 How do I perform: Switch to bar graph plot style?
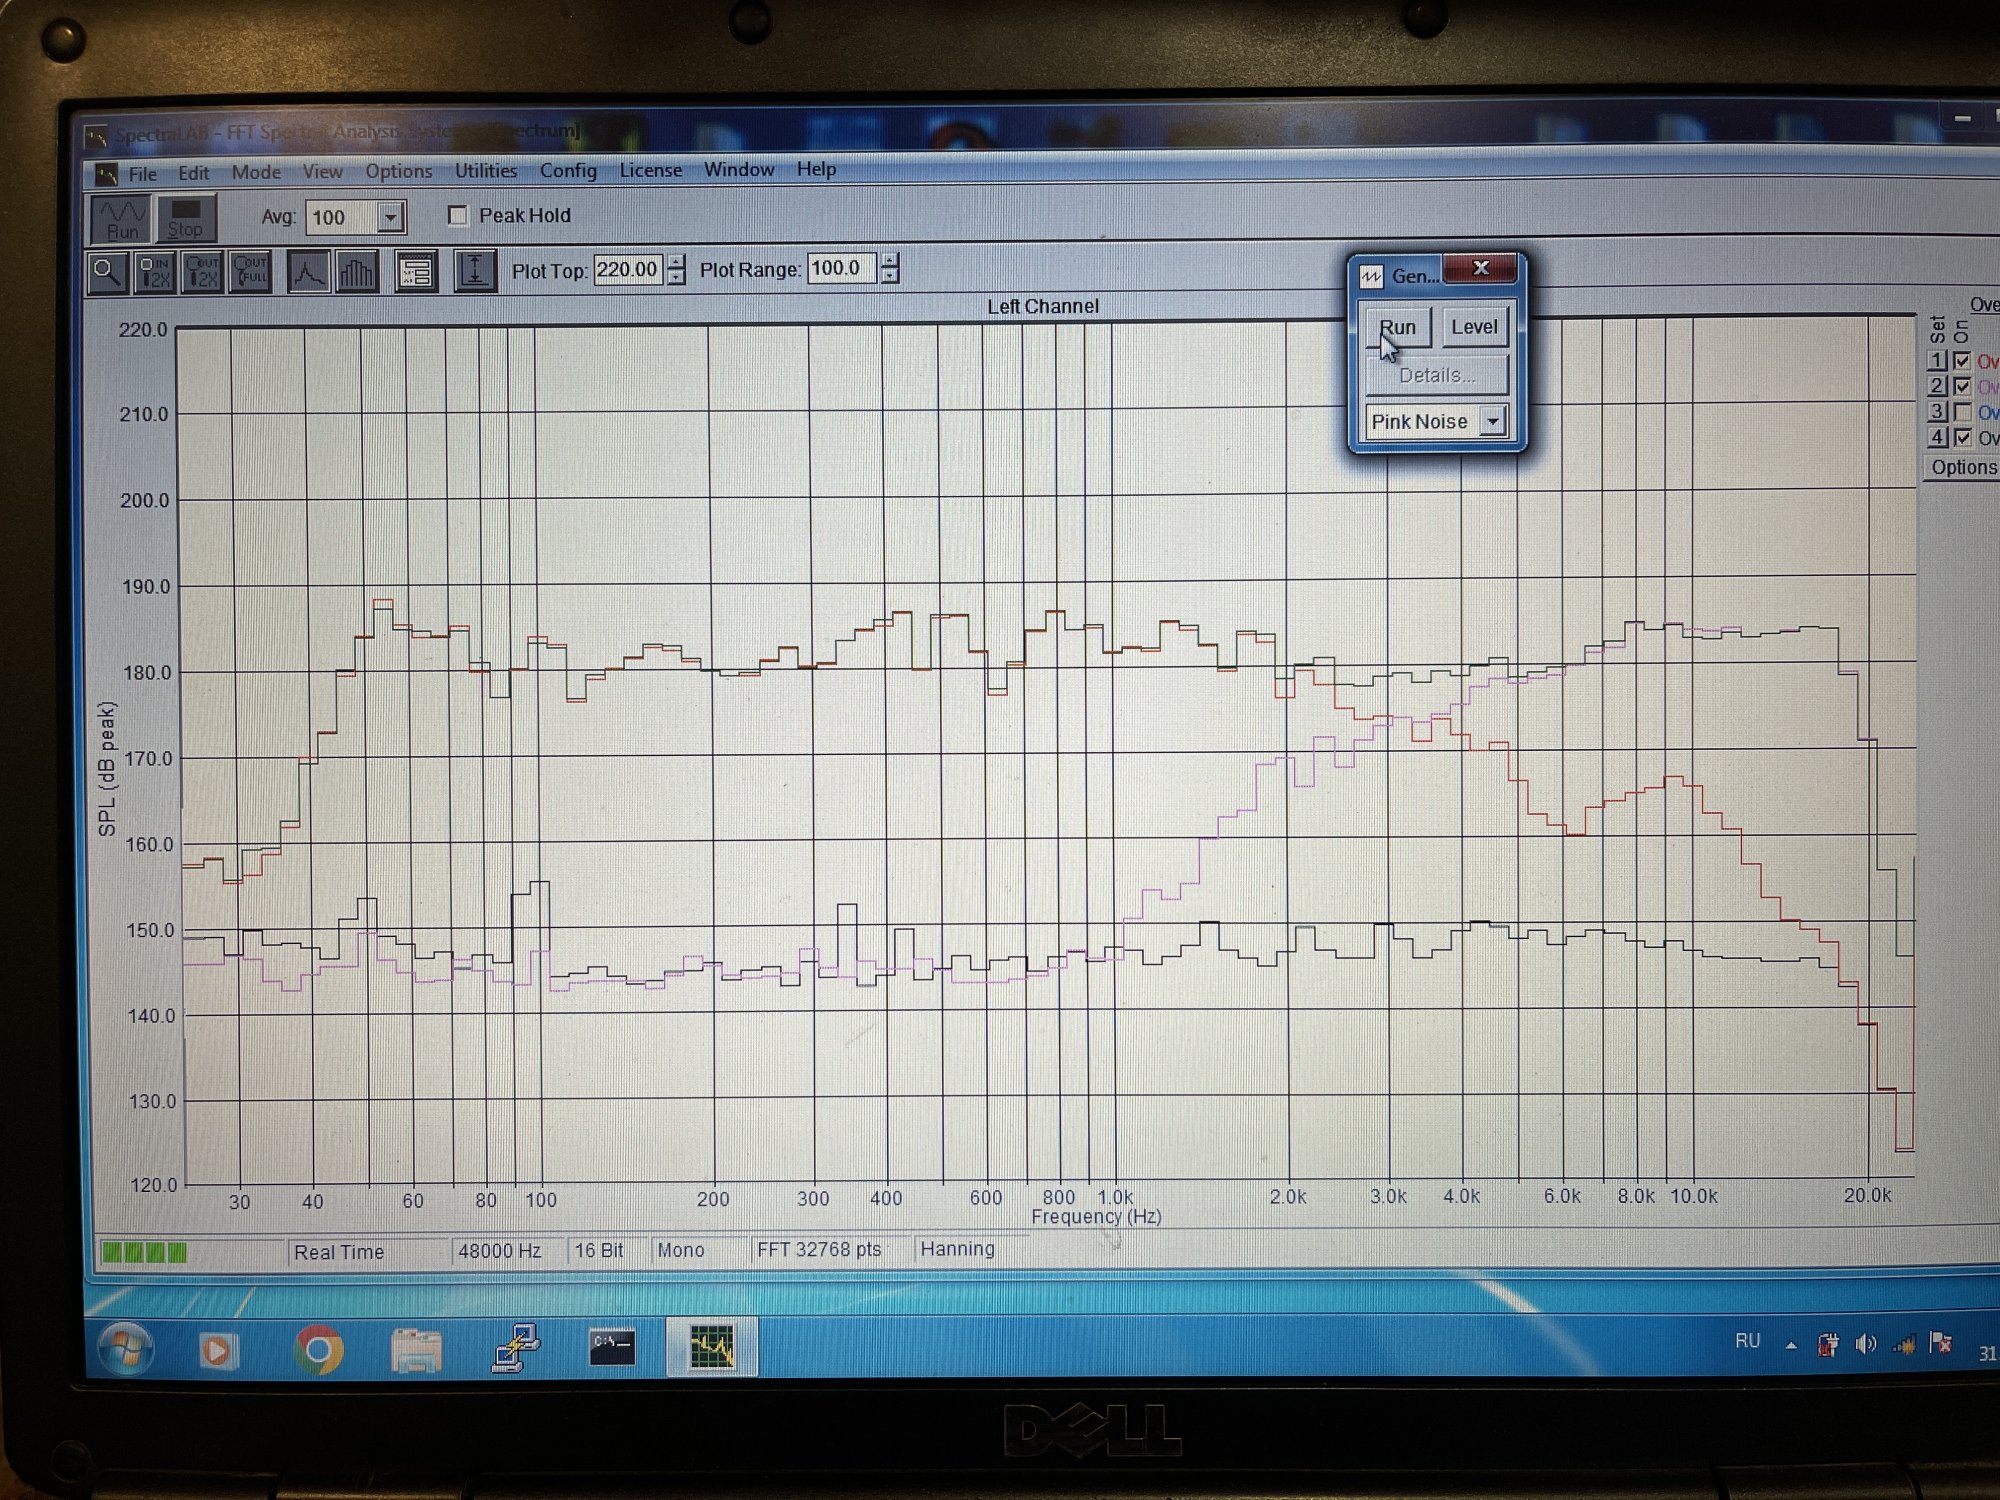(356, 271)
